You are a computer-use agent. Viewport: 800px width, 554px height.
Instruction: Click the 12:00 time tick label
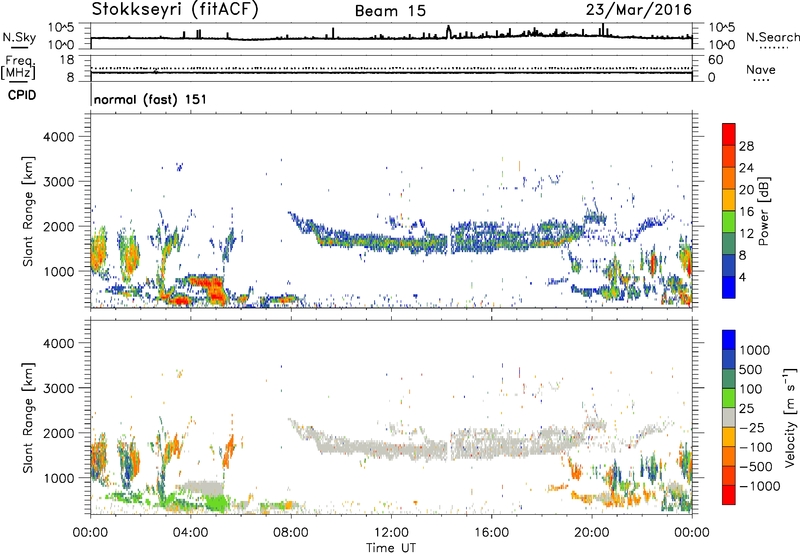[391, 533]
